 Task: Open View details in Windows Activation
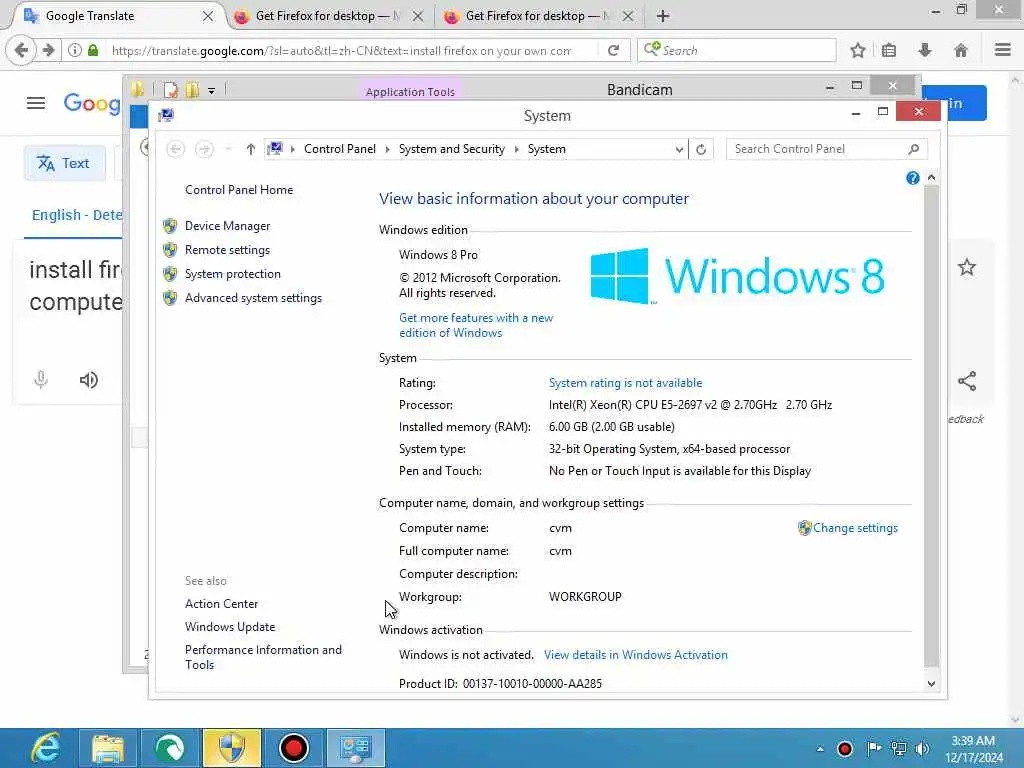click(x=635, y=655)
